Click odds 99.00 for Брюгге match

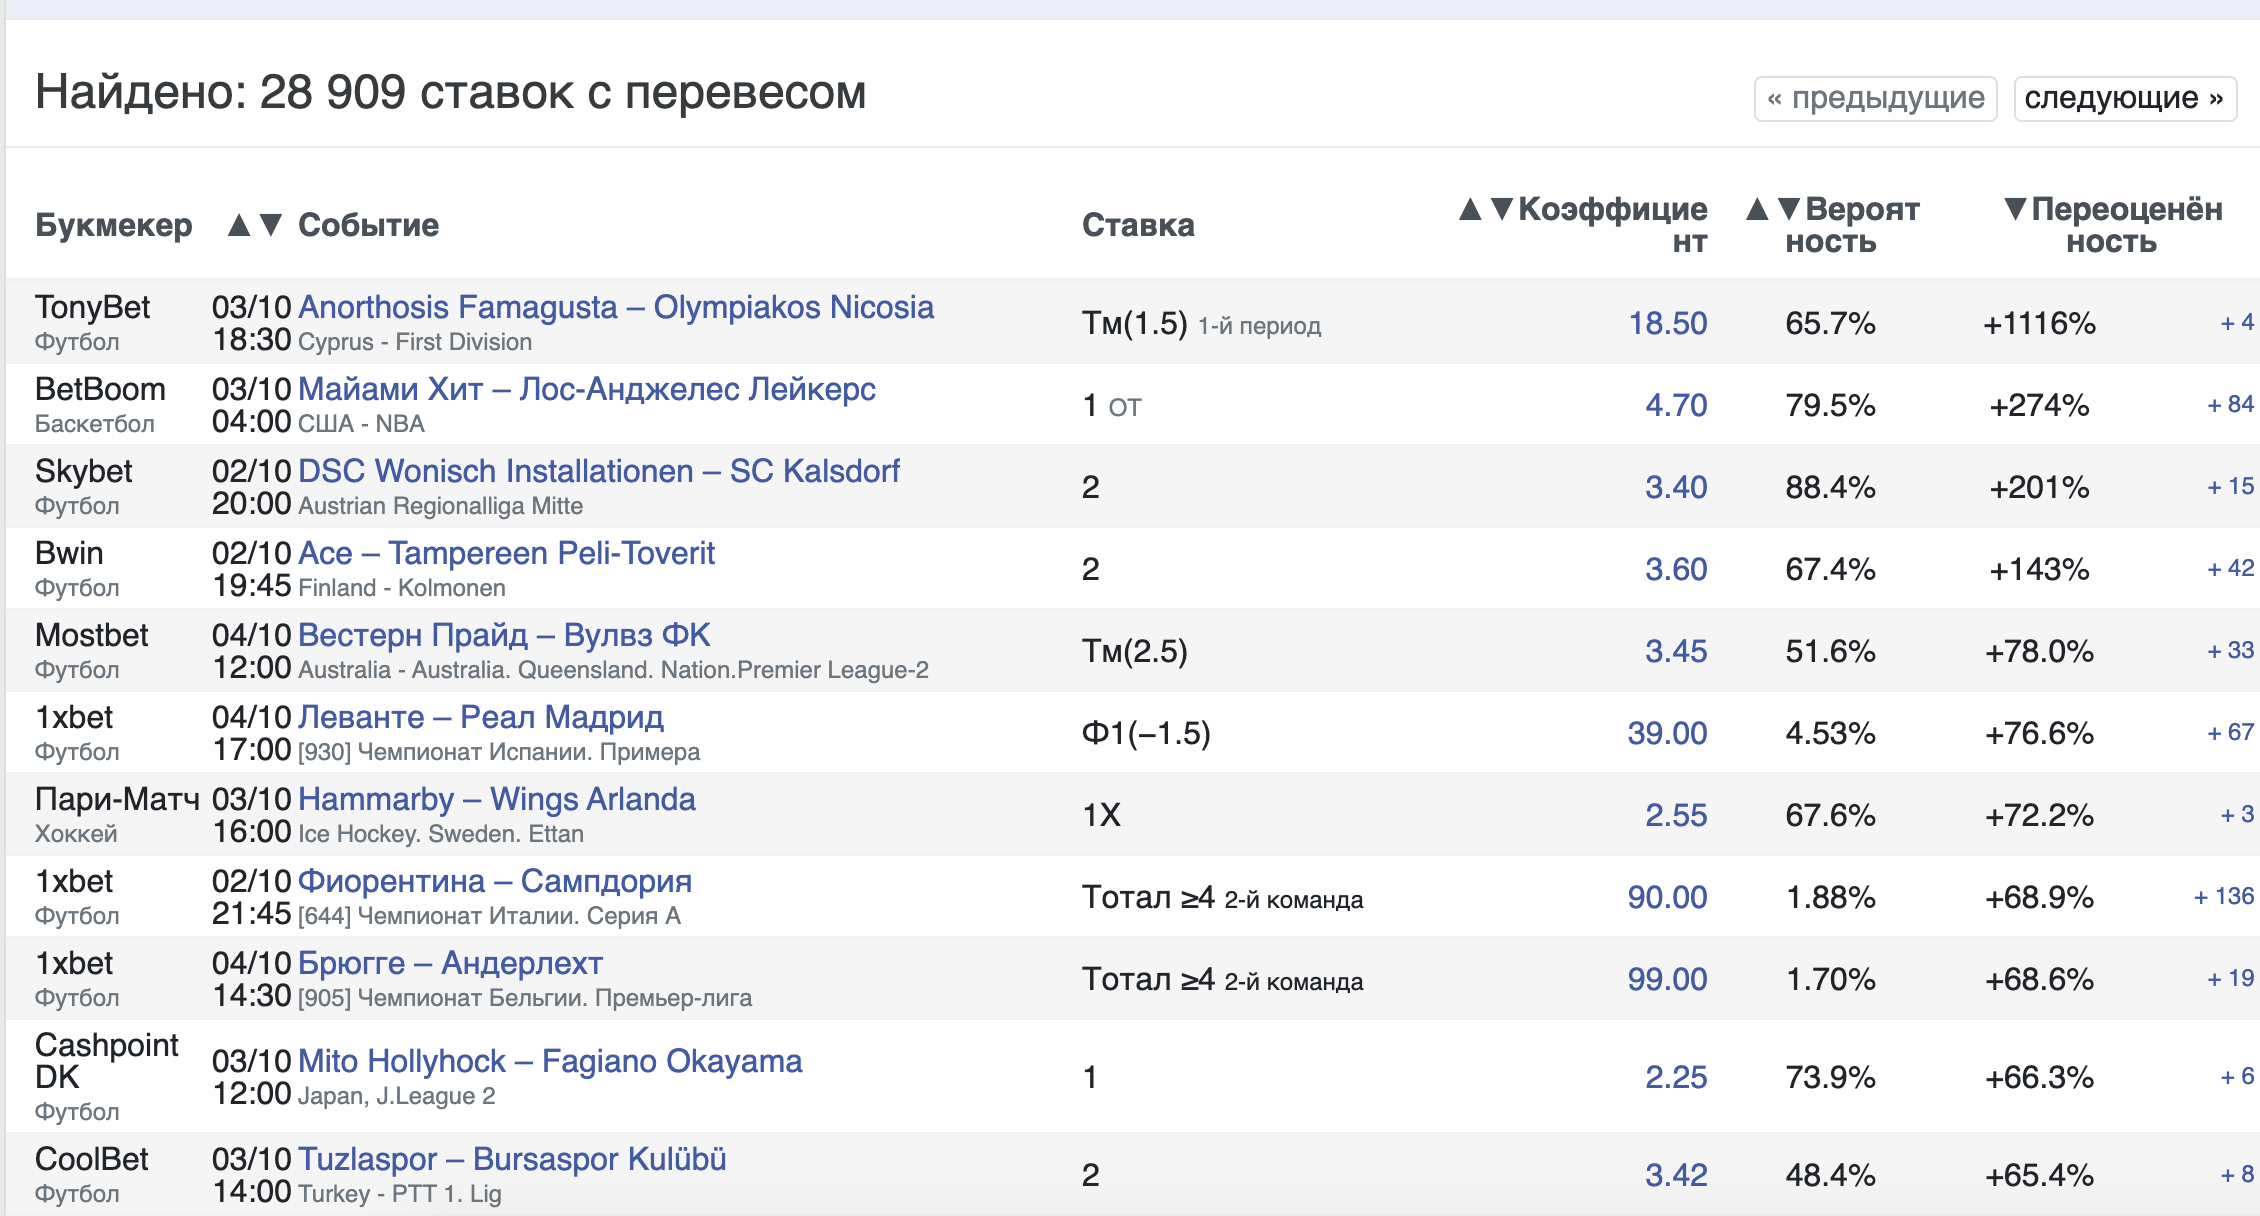pyautogui.click(x=1667, y=979)
